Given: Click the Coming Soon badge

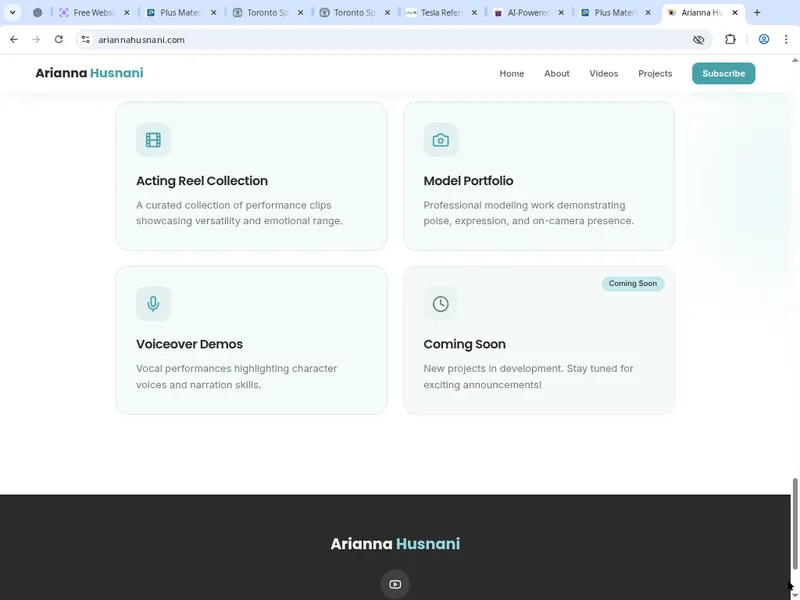Looking at the screenshot, I should pos(633,284).
